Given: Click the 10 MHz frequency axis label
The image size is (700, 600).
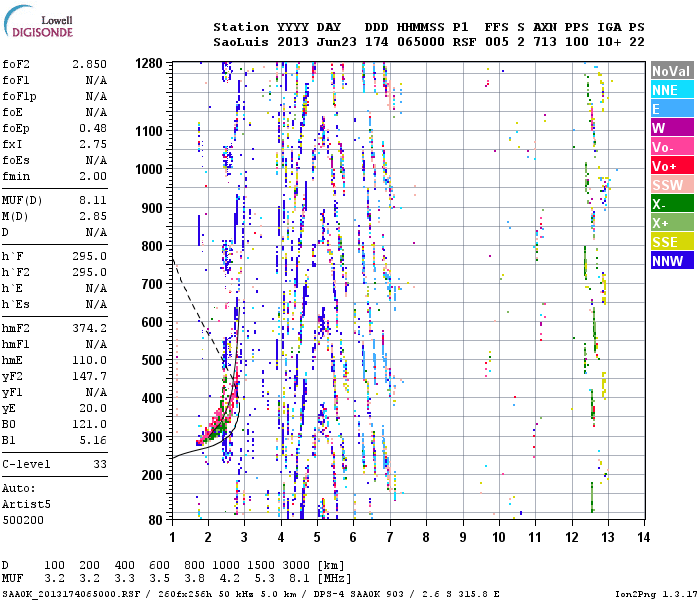Looking at the screenshot, I should pos(499,537).
